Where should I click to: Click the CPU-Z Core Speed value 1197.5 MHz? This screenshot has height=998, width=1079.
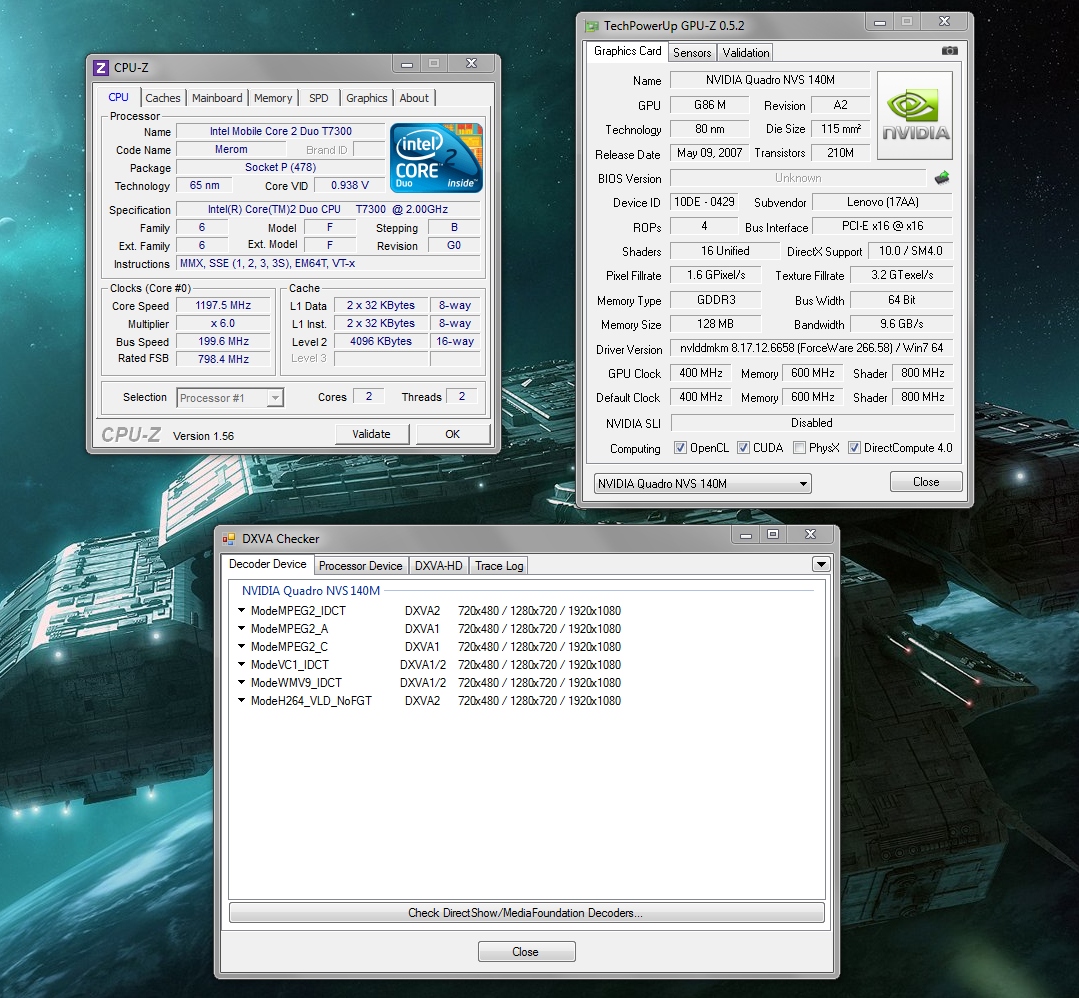tap(223, 305)
